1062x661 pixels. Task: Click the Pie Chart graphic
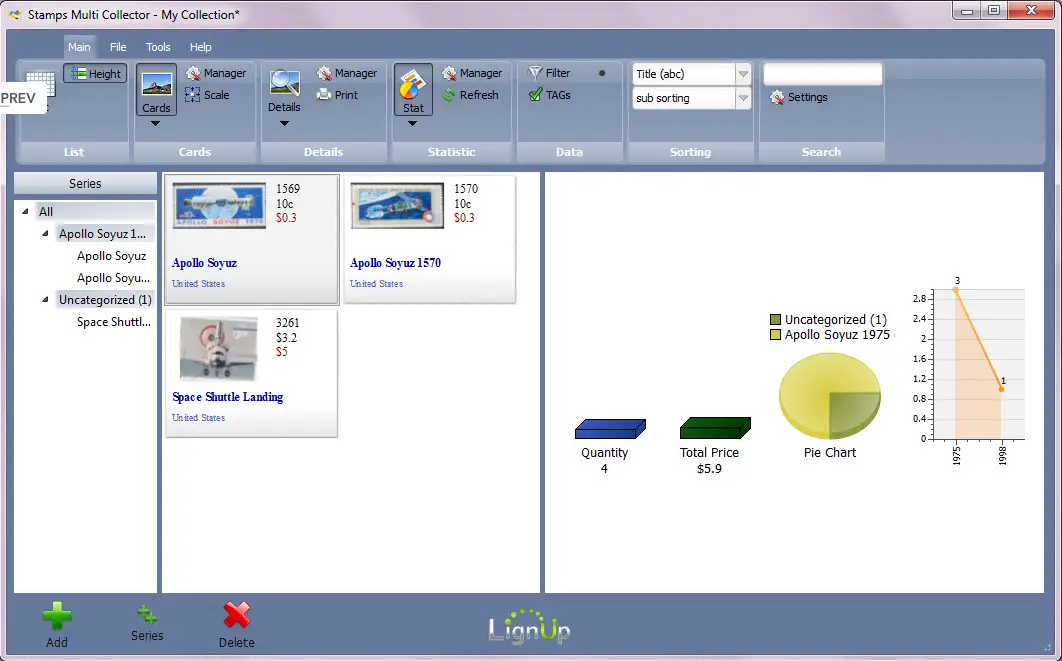click(x=830, y=396)
